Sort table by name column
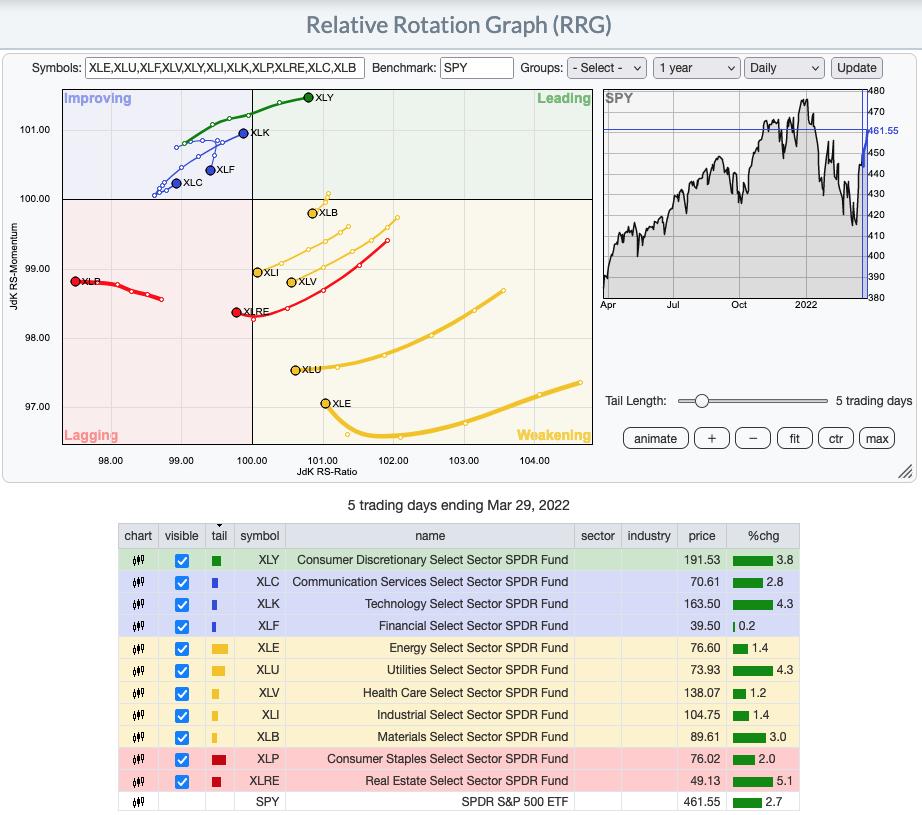Image resolution: width=922 pixels, height=815 pixels. point(430,536)
